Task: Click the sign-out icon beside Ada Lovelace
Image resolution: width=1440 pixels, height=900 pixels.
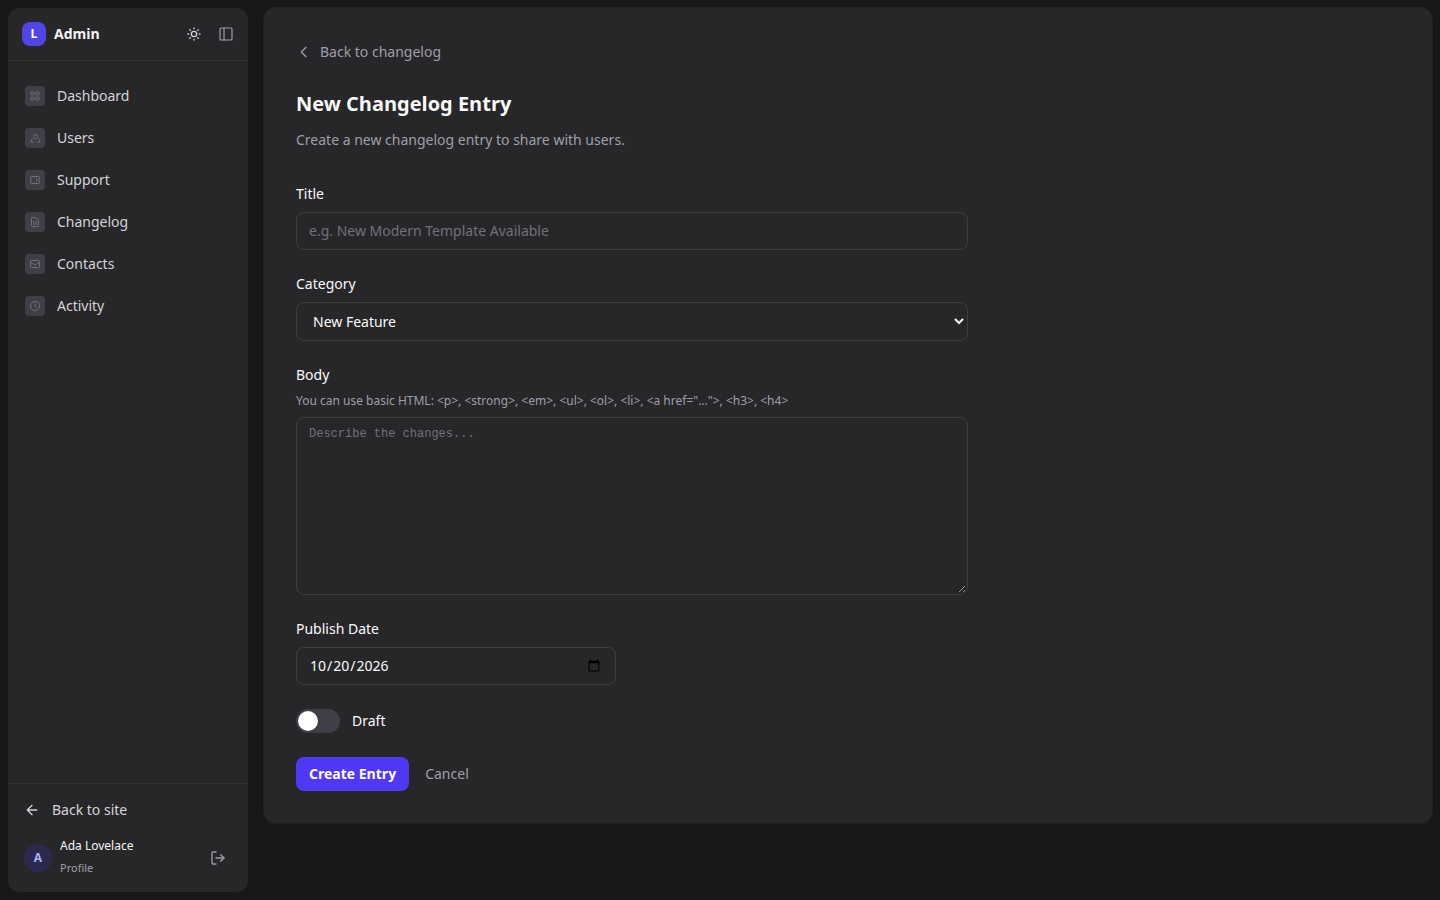Action: pos(218,858)
